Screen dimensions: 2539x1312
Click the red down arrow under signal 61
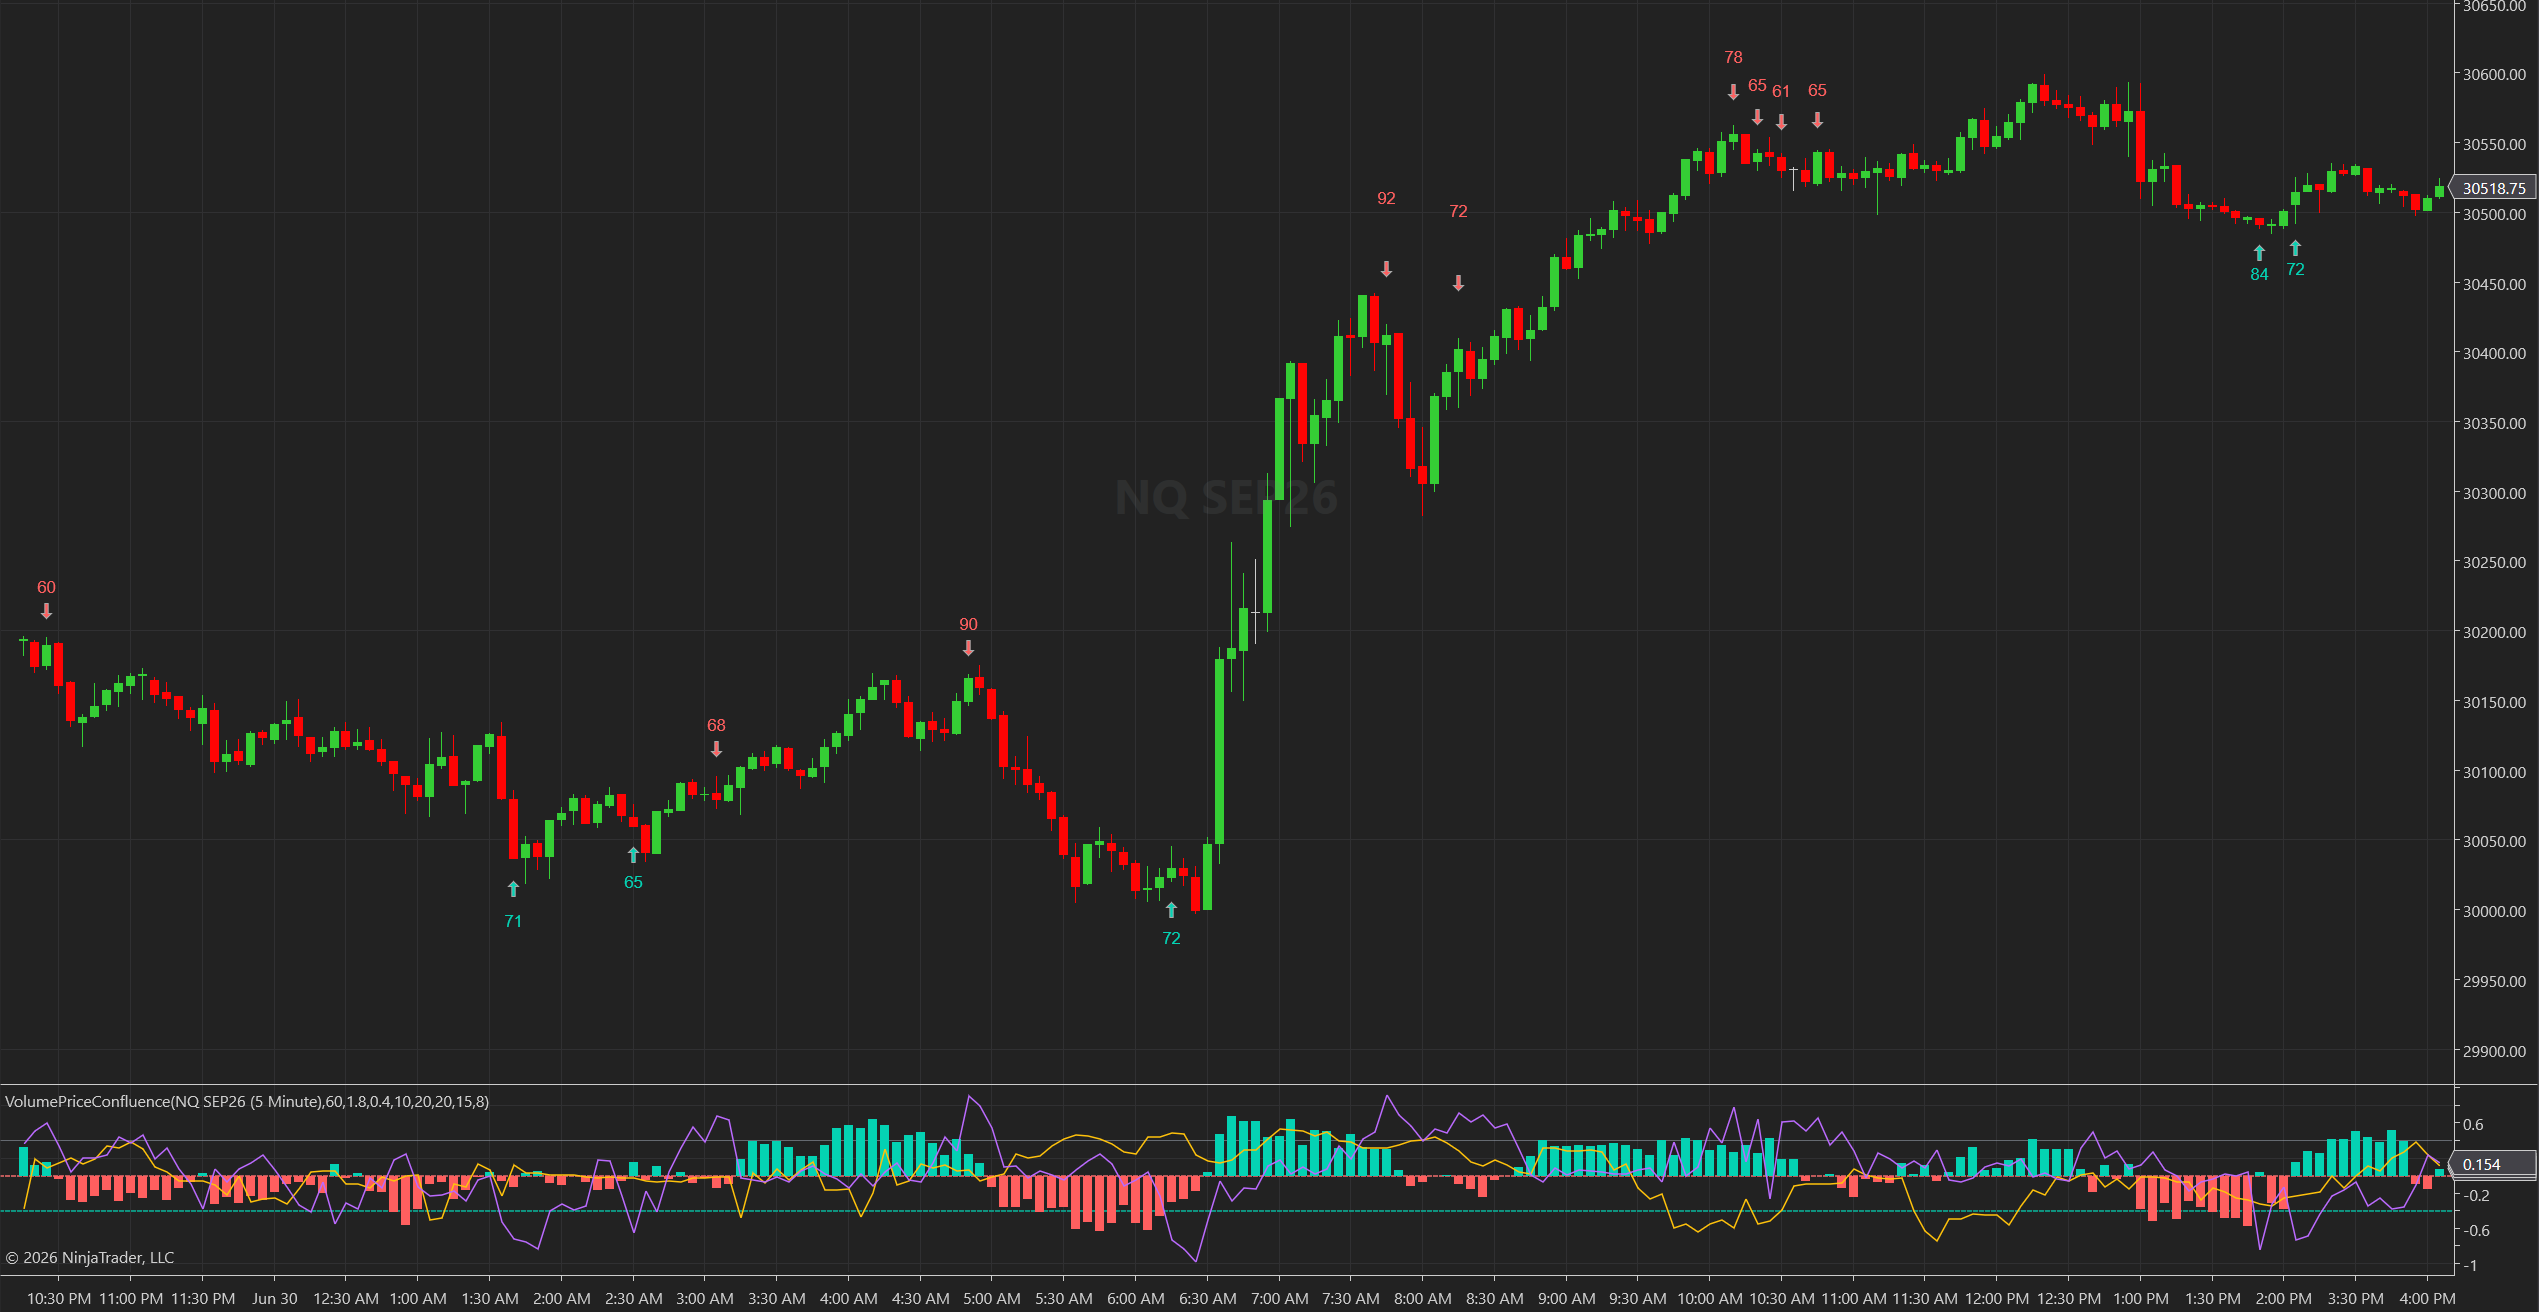coord(1781,122)
